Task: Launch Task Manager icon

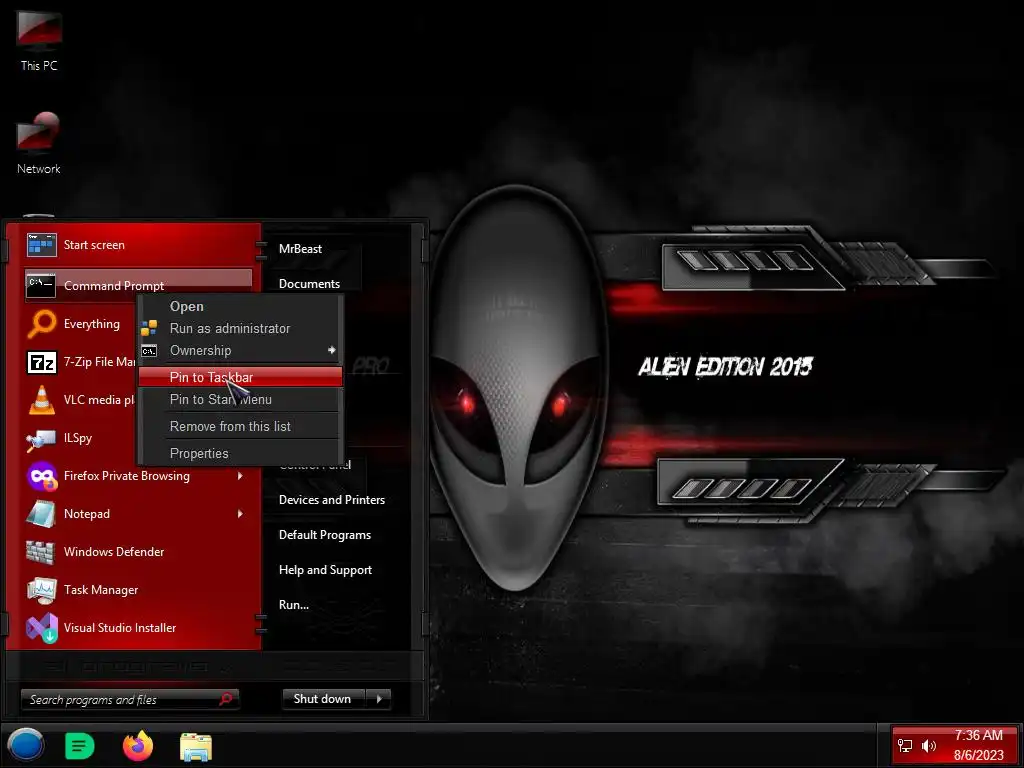Action: (41, 590)
